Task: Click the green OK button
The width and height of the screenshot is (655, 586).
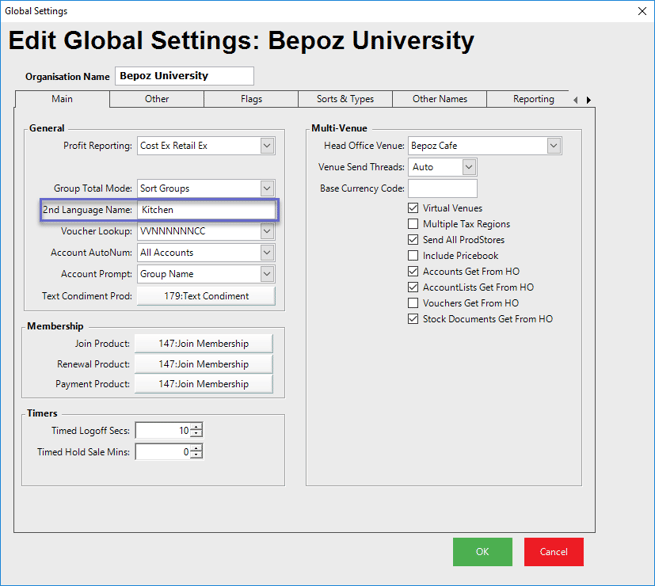Action: 482,552
